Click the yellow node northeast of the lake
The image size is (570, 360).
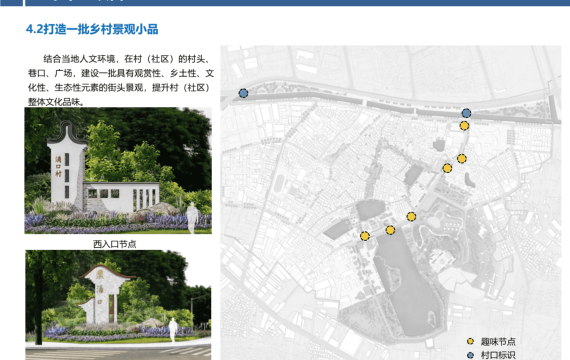pyautogui.click(x=411, y=217)
